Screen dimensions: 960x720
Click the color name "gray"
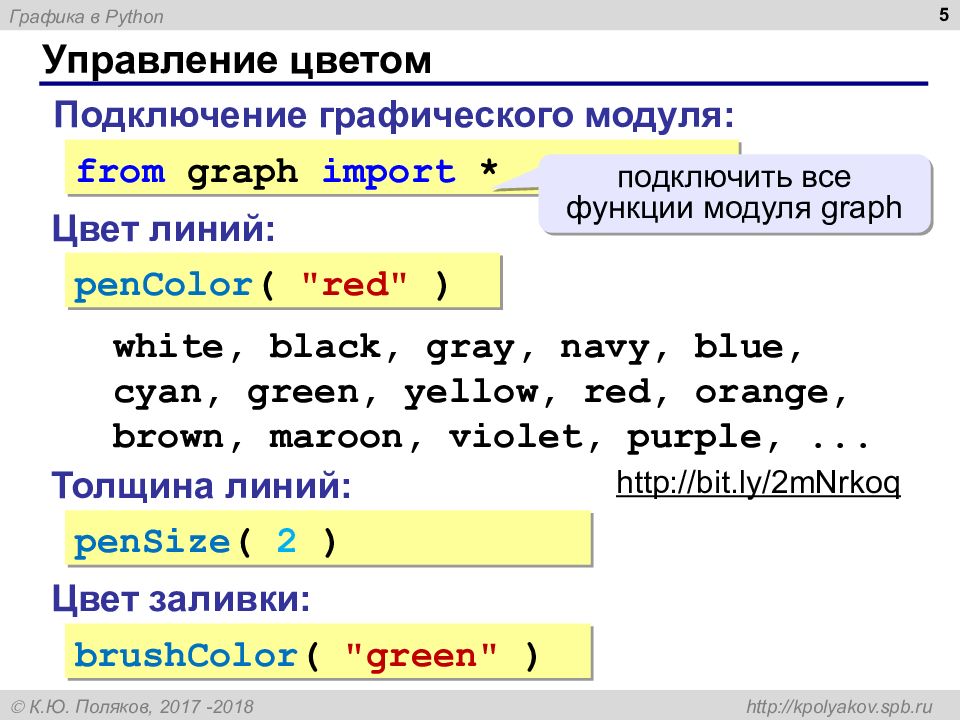(x=470, y=349)
